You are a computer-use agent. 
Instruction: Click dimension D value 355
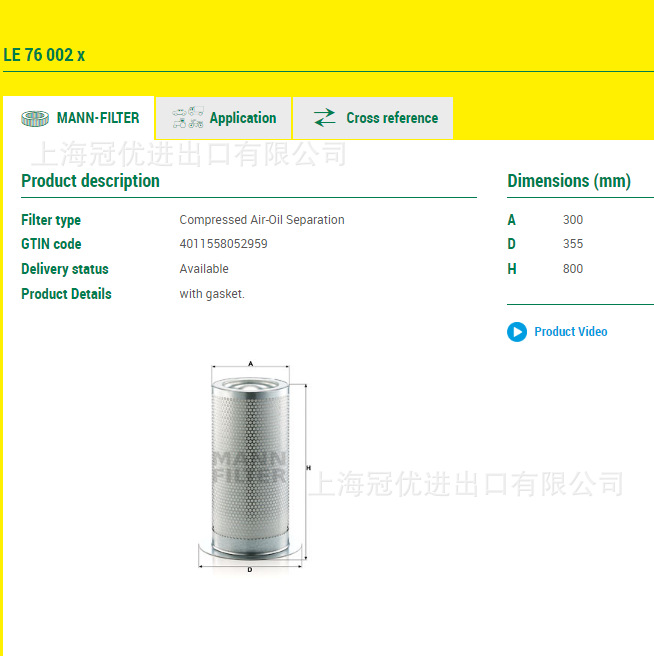pos(573,244)
